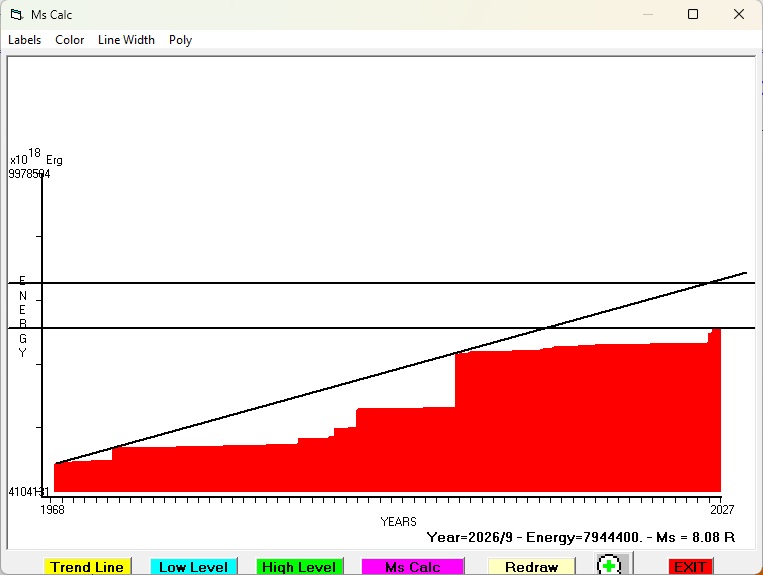Click the 2027 end year label
Screen dimensions: 763x575
click(722, 509)
